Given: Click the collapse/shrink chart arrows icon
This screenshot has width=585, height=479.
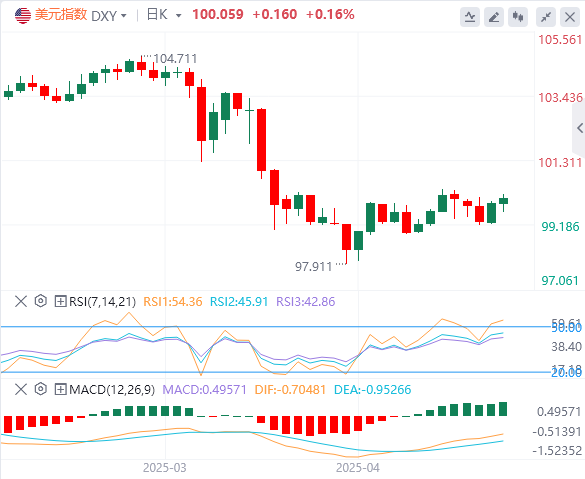Looking at the screenshot, I should pyautogui.click(x=546, y=17).
